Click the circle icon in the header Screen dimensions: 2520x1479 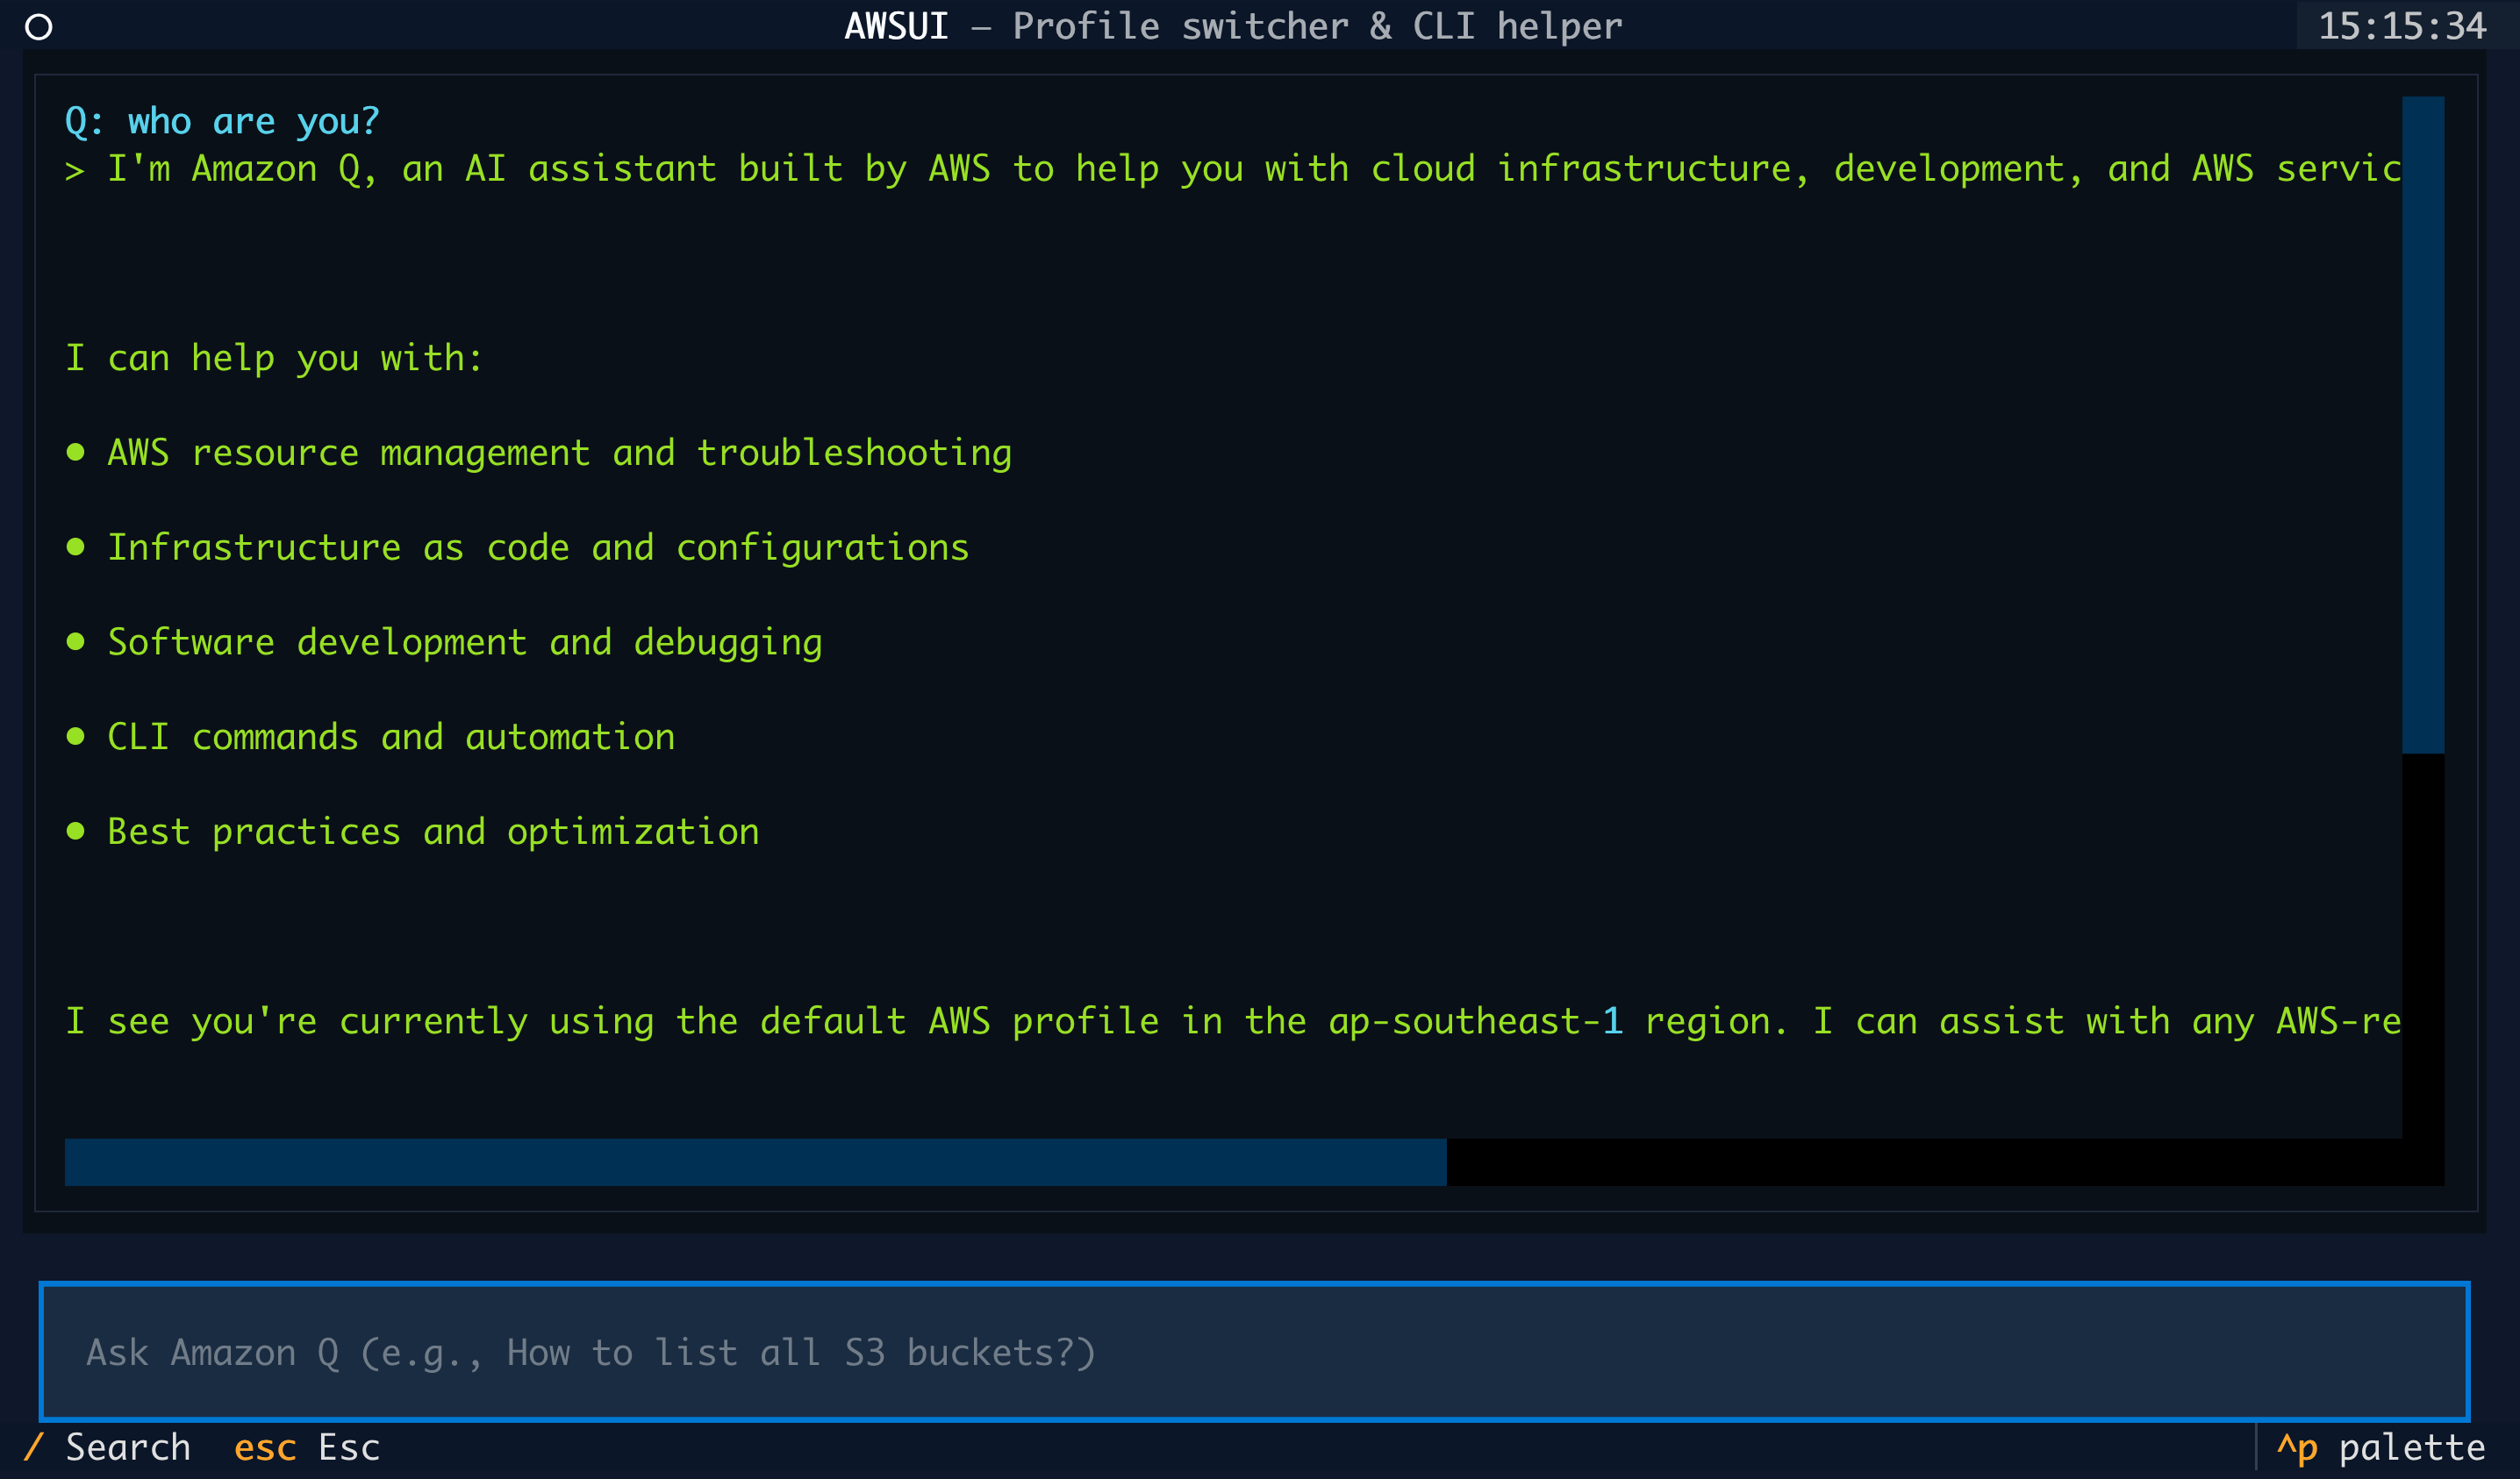click(38, 27)
